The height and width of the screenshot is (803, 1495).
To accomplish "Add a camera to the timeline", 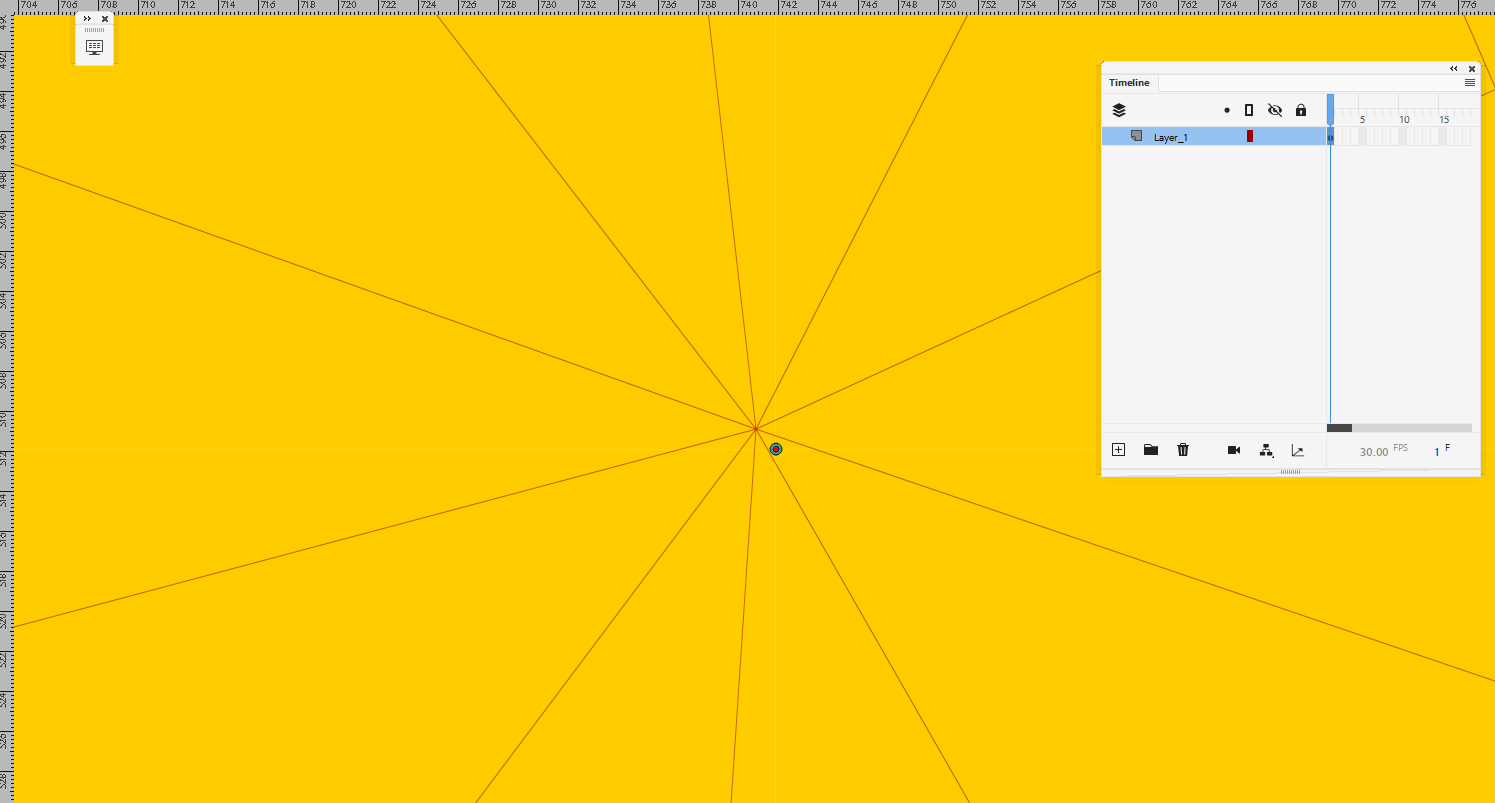I will click(x=1233, y=449).
